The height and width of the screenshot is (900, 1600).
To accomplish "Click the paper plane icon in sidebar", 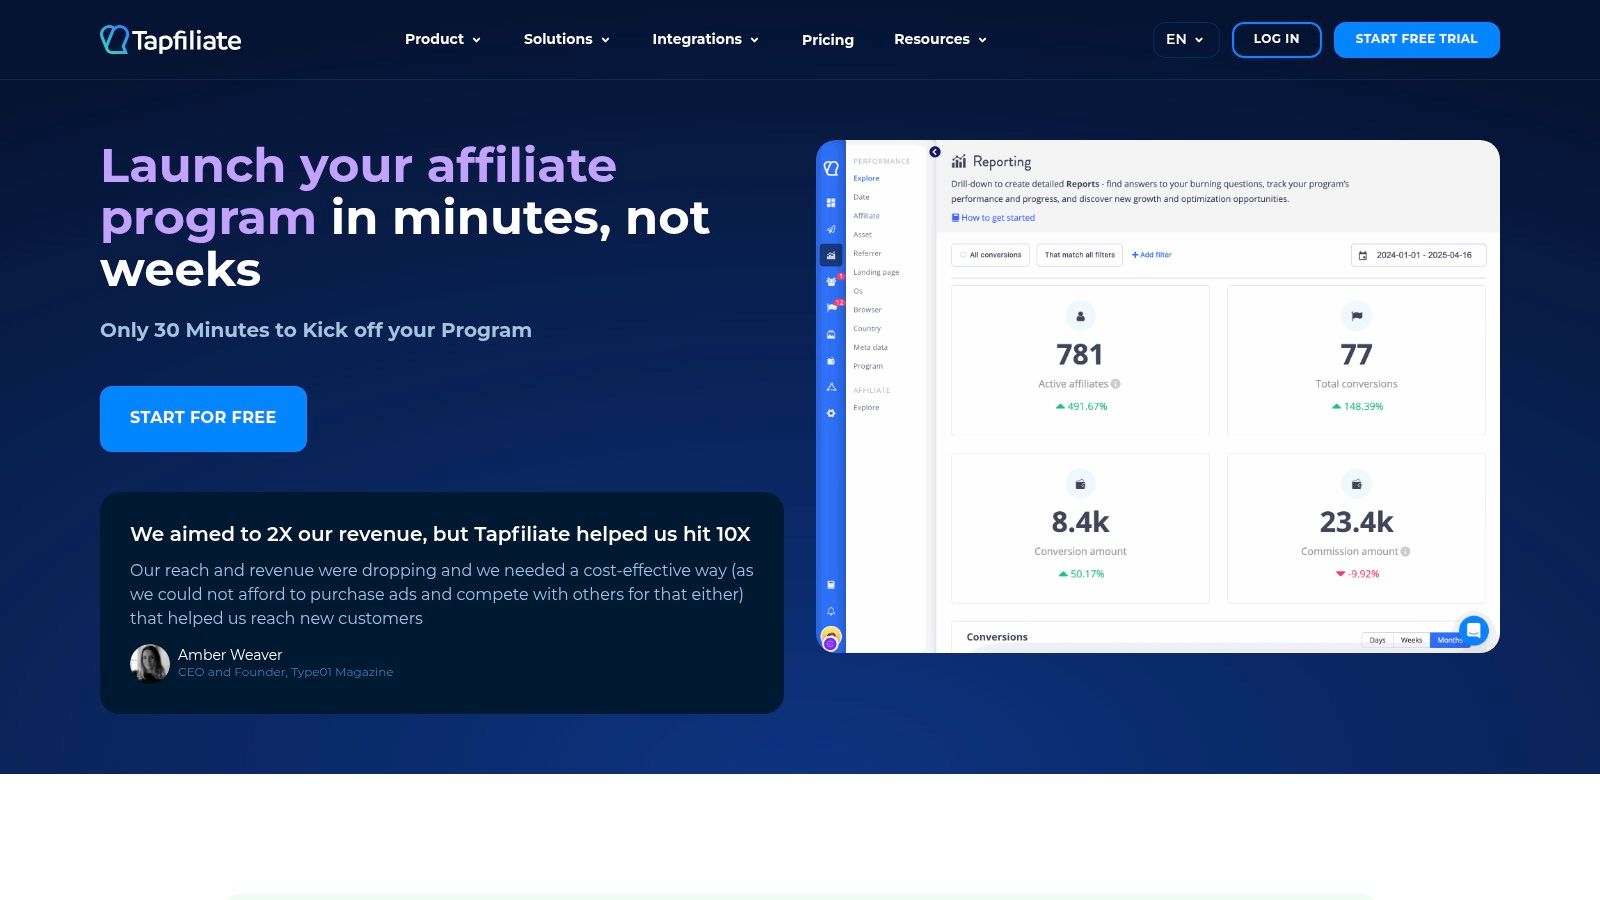I will click(831, 229).
